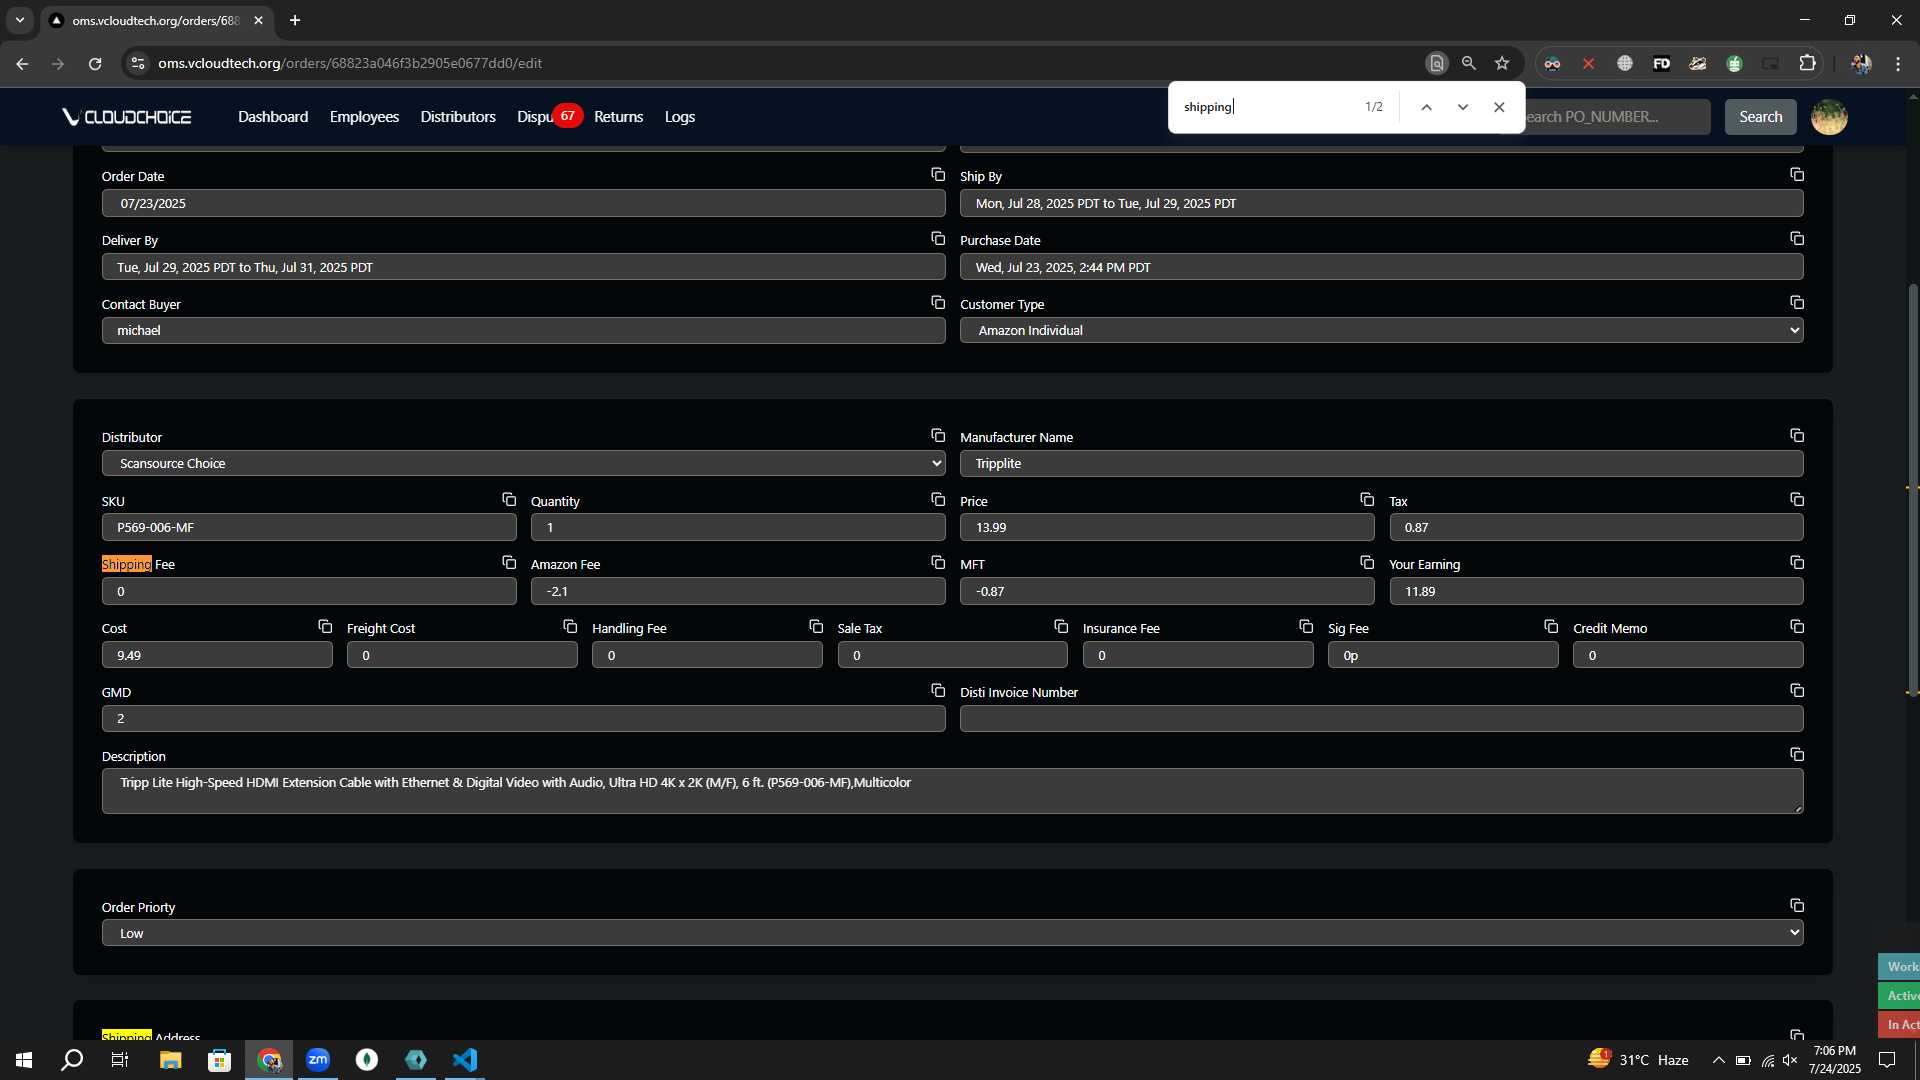The width and height of the screenshot is (1920, 1080).
Task: Open Zoom from the taskbar
Action: click(318, 1060)
